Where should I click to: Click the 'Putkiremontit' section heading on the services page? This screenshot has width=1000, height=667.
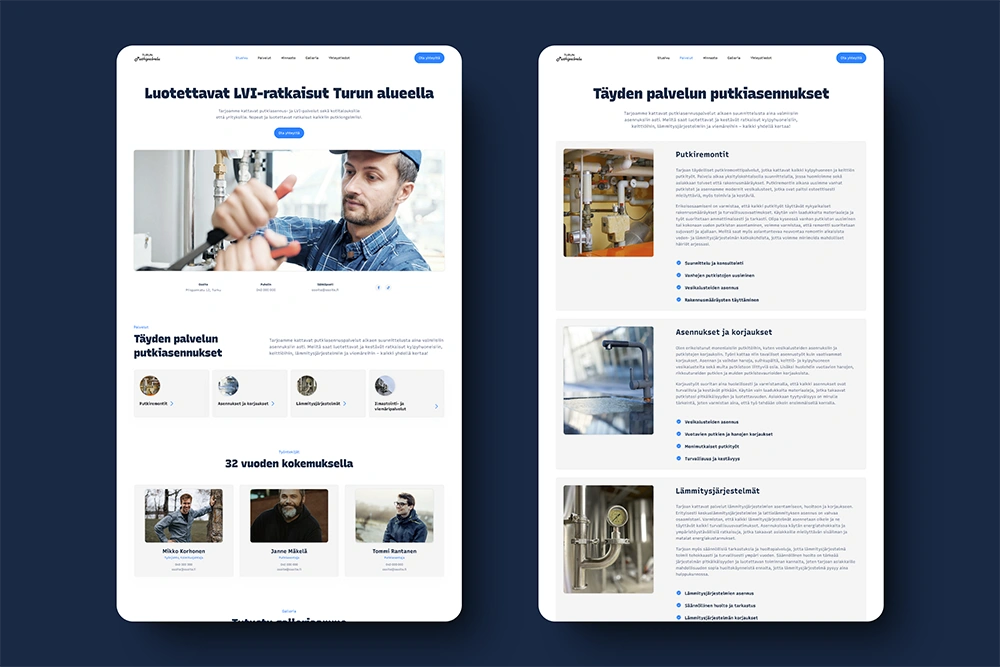[702, 154]
